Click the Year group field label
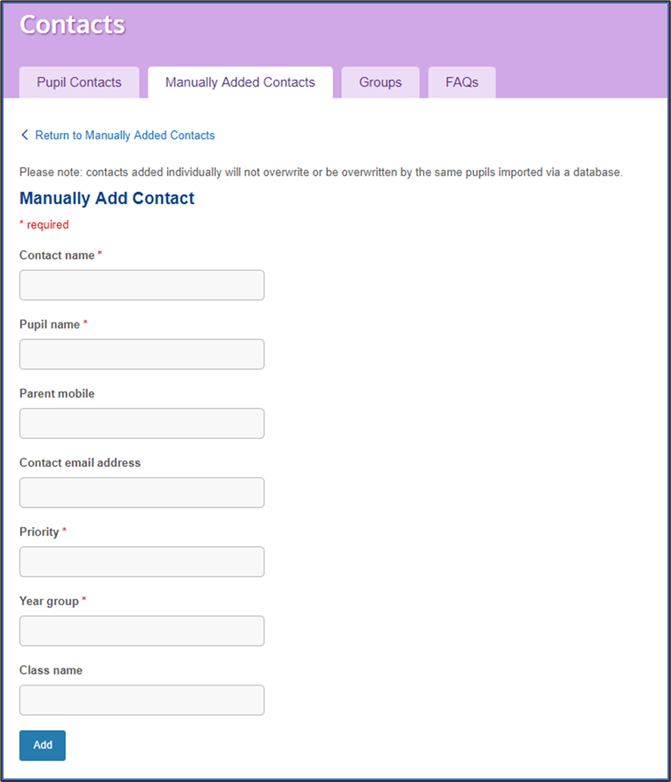The image size is (671, 782). click(49, 601)
